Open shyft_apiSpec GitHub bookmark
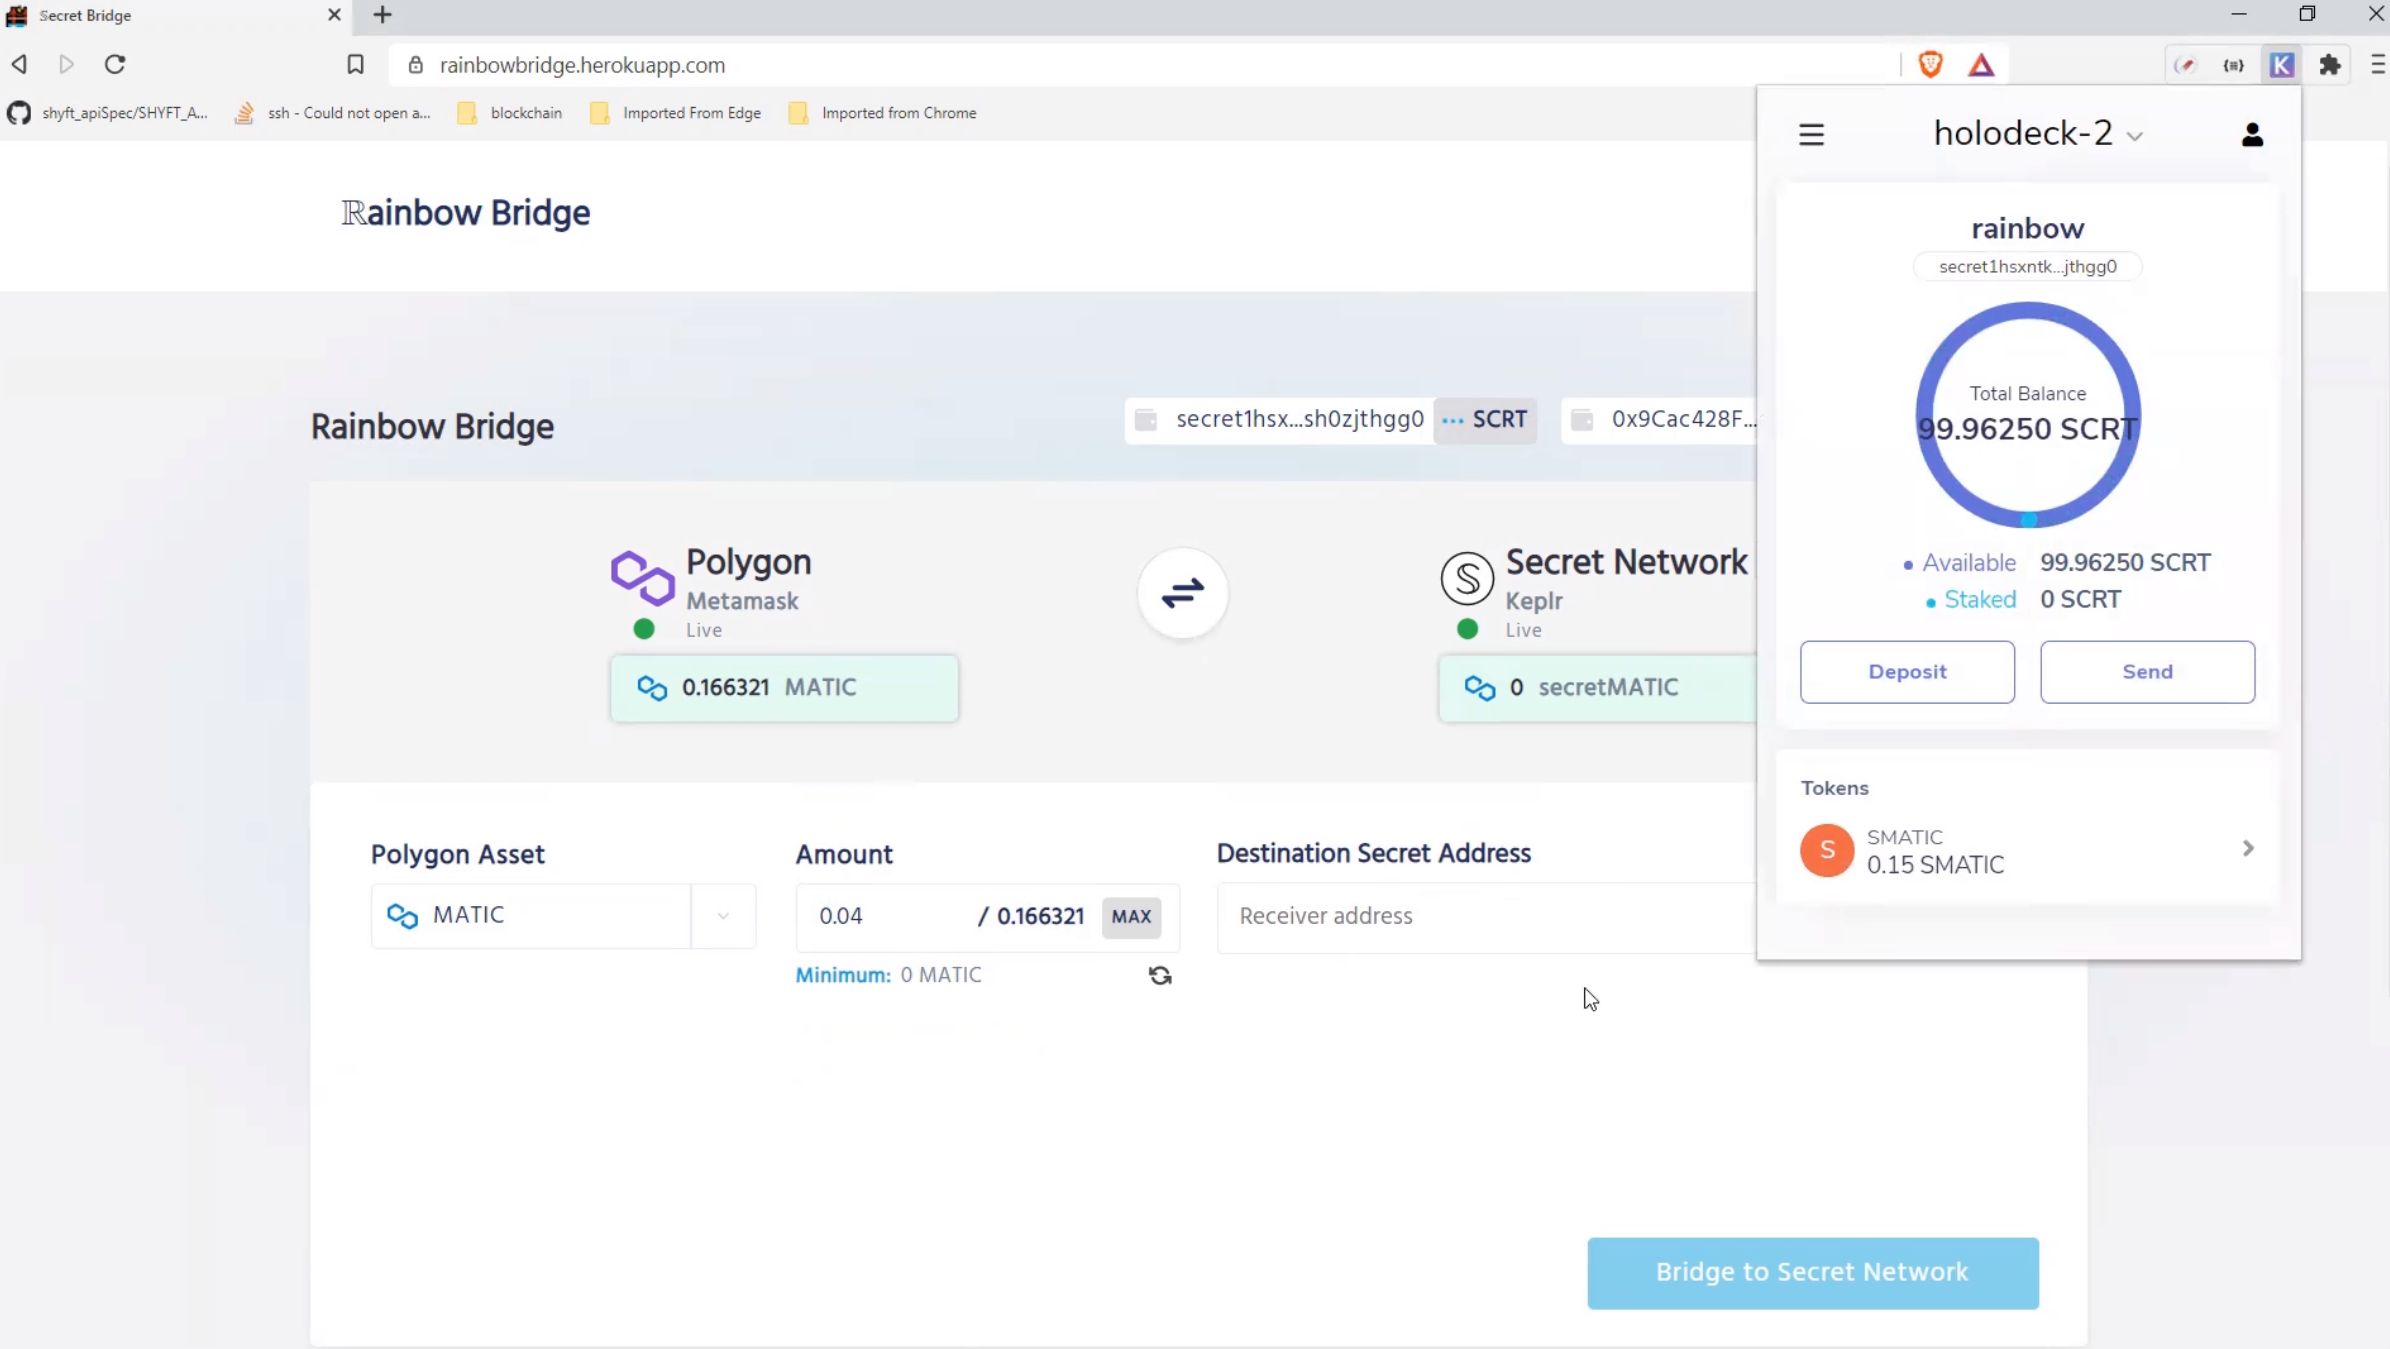This screenshot has width=2390, height=1349. (x=108, y=113)
